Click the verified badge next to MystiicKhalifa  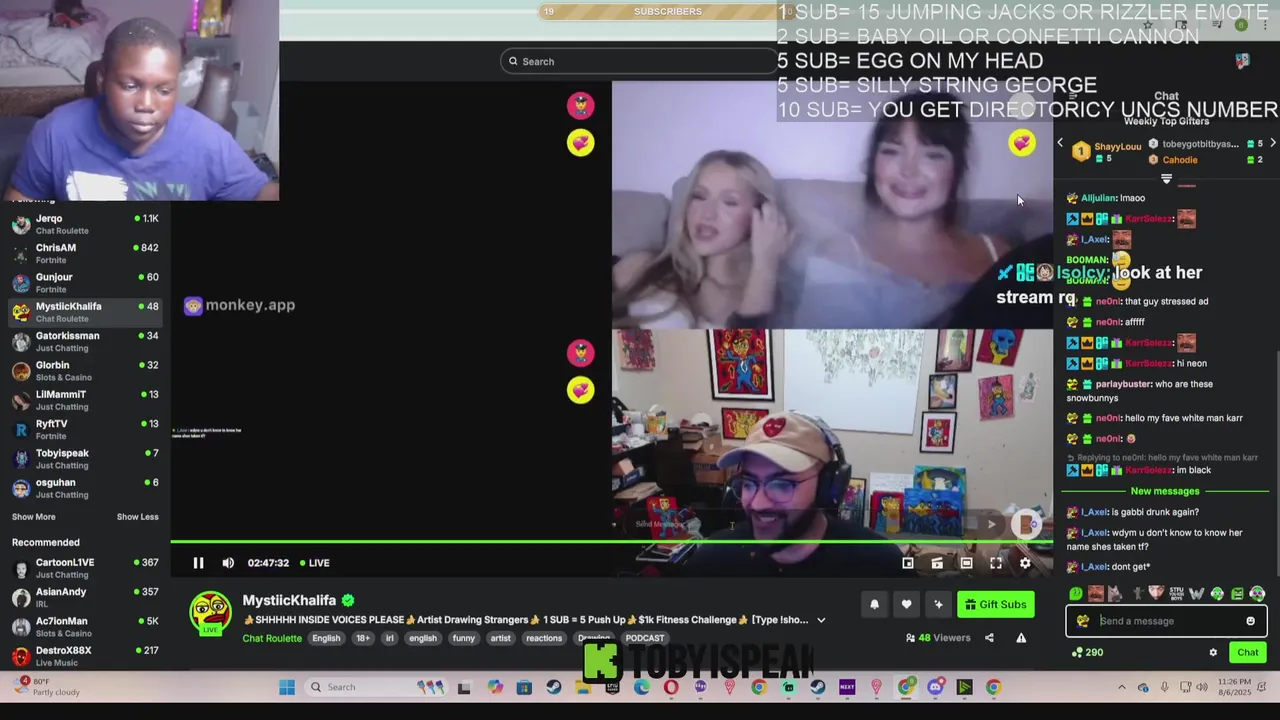point(348,600)
